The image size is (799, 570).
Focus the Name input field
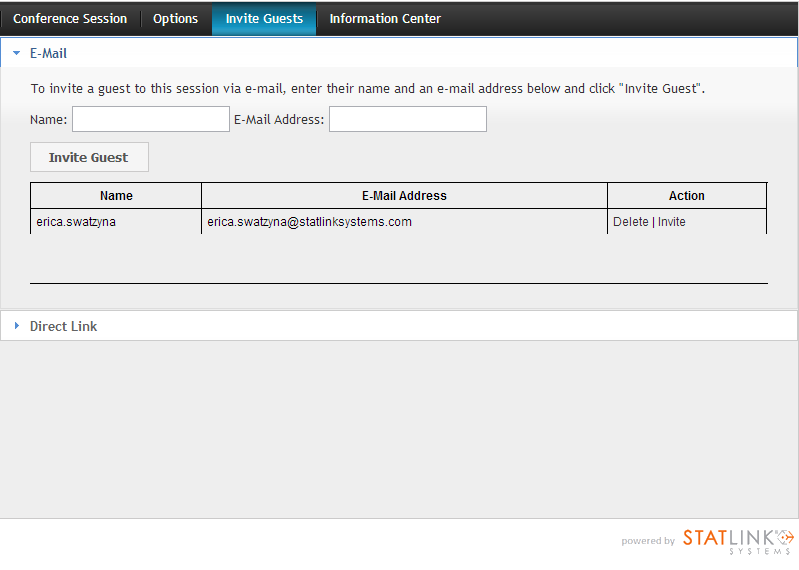151,119
